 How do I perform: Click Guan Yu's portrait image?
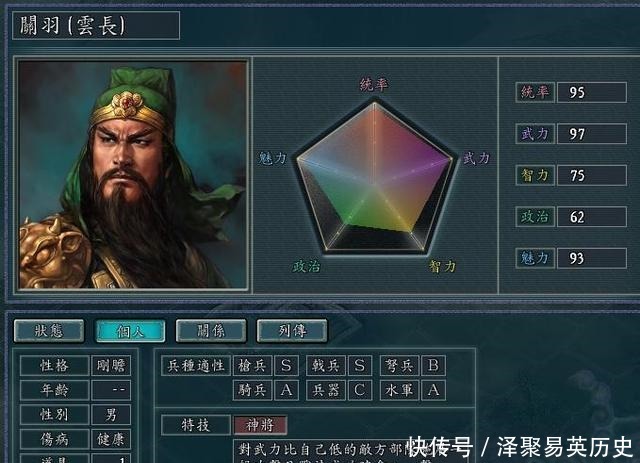click(133, 175)
